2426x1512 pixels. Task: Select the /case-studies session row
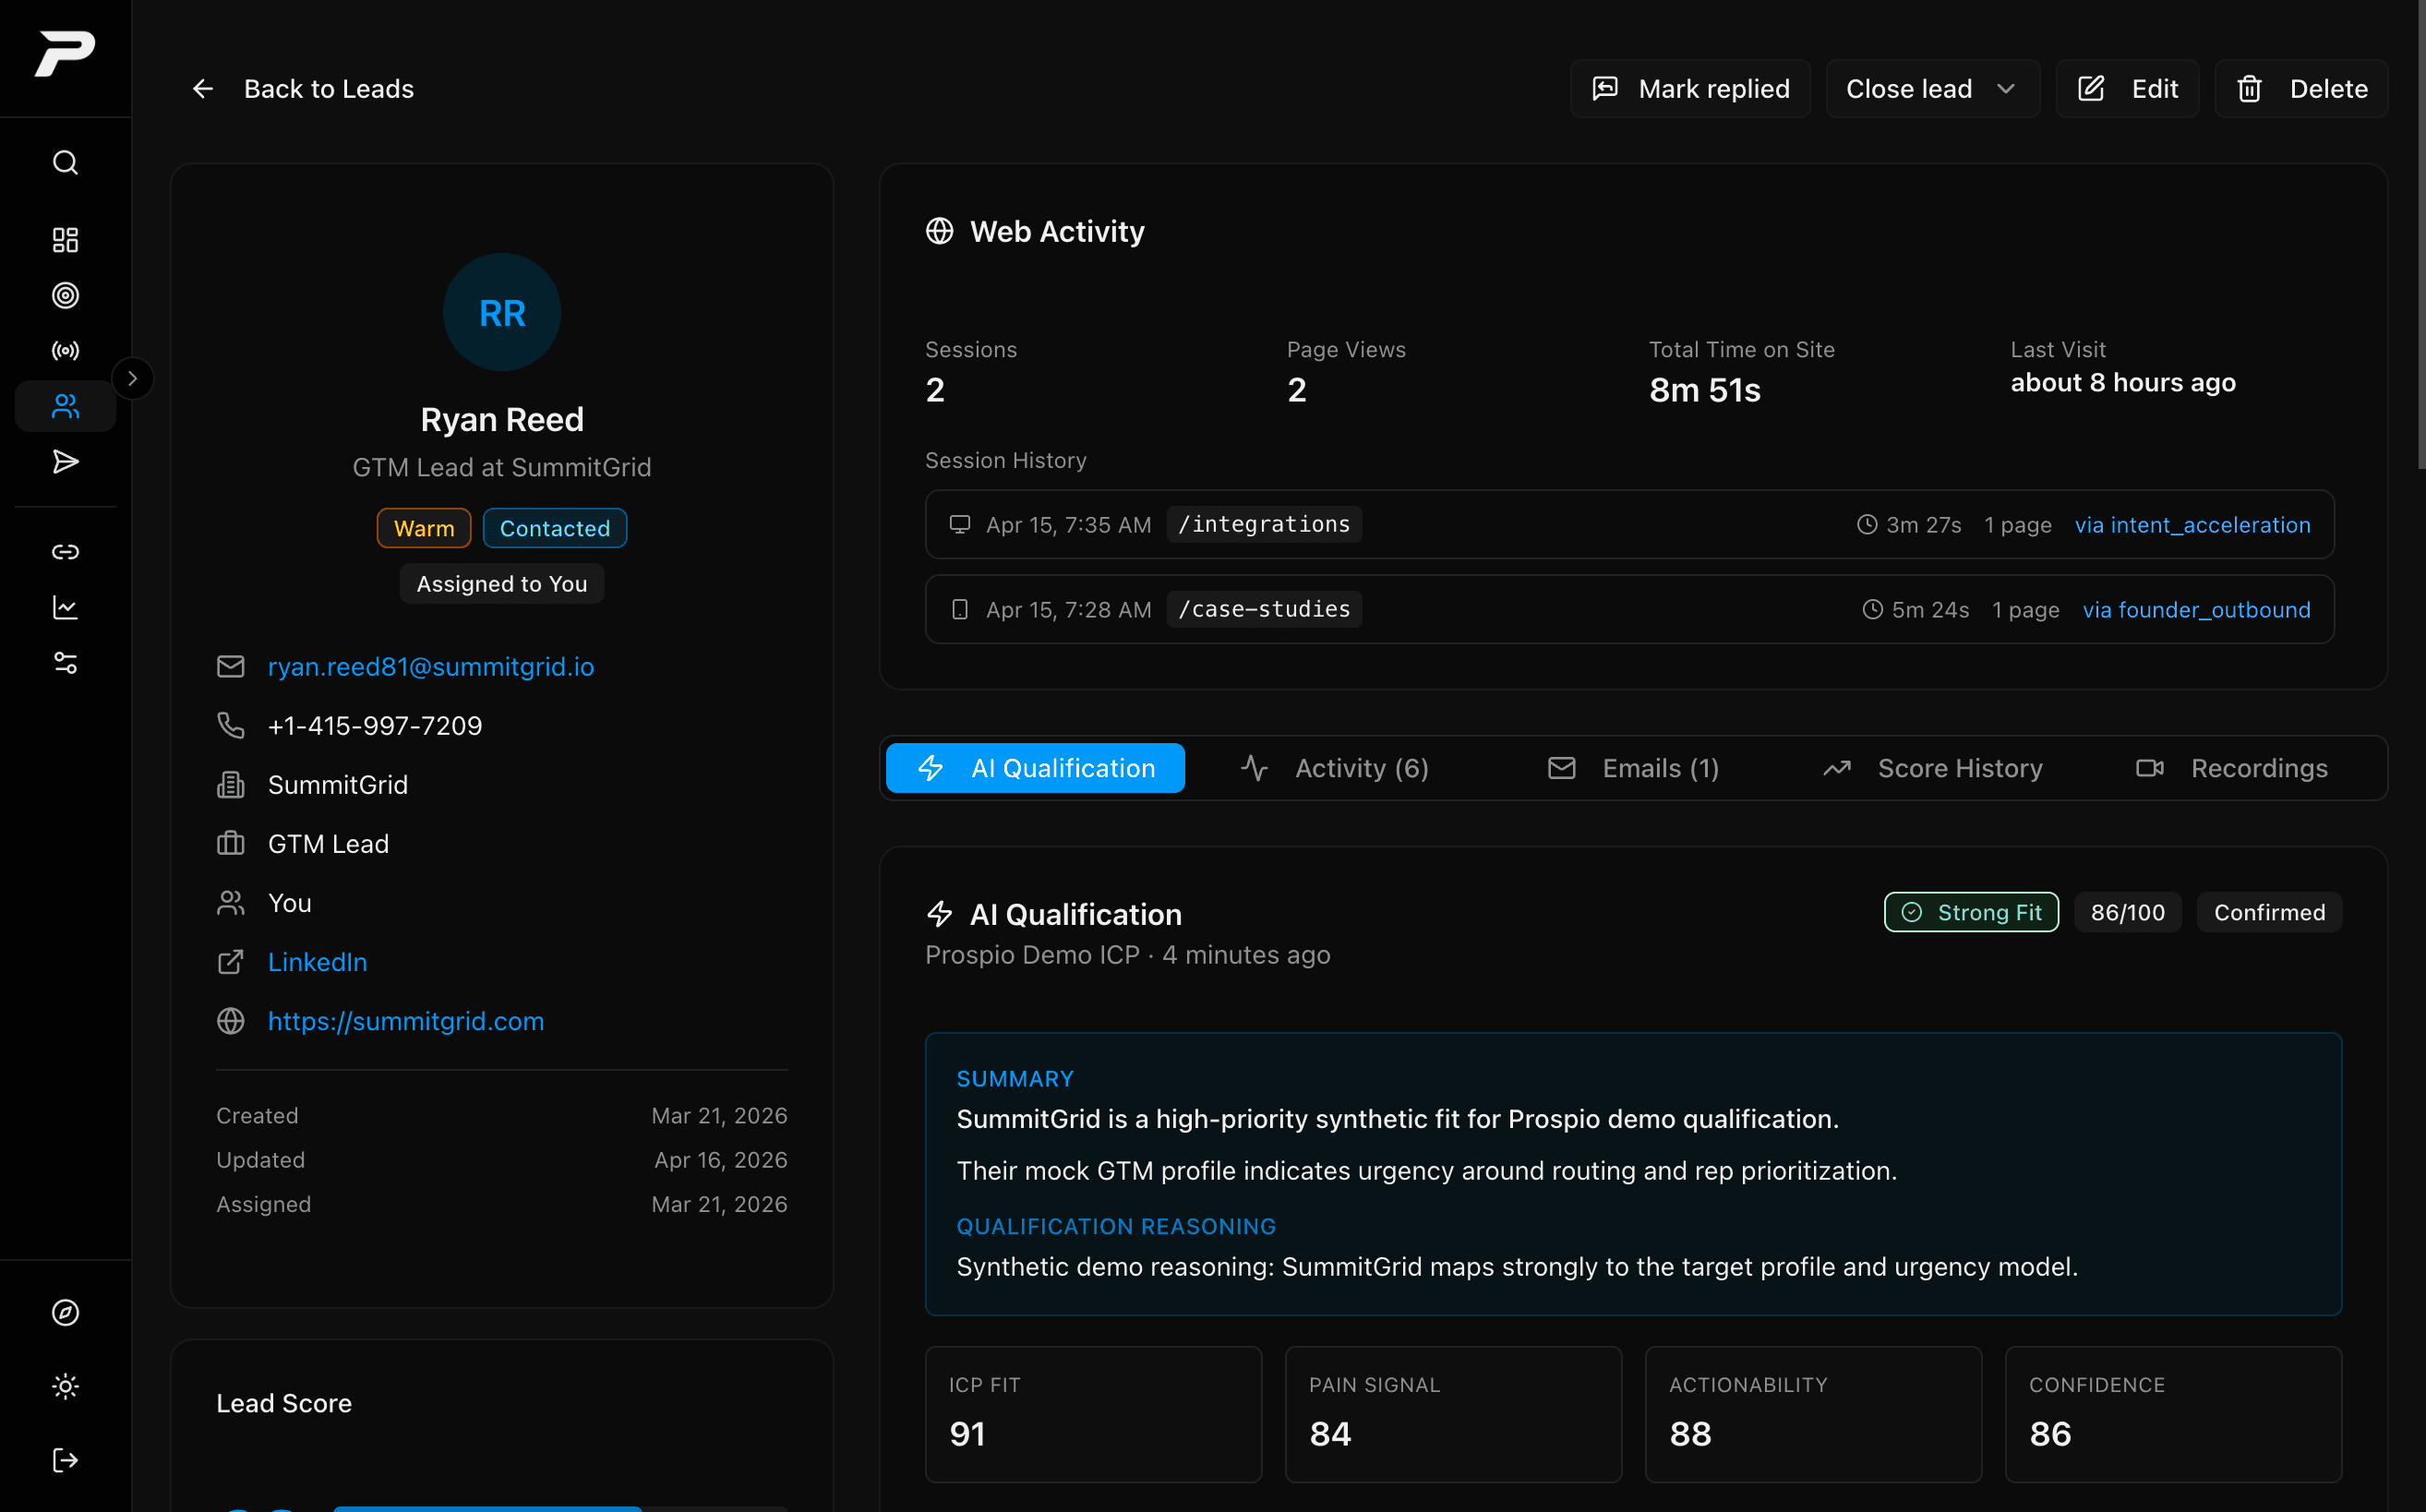click(1629, 609)
